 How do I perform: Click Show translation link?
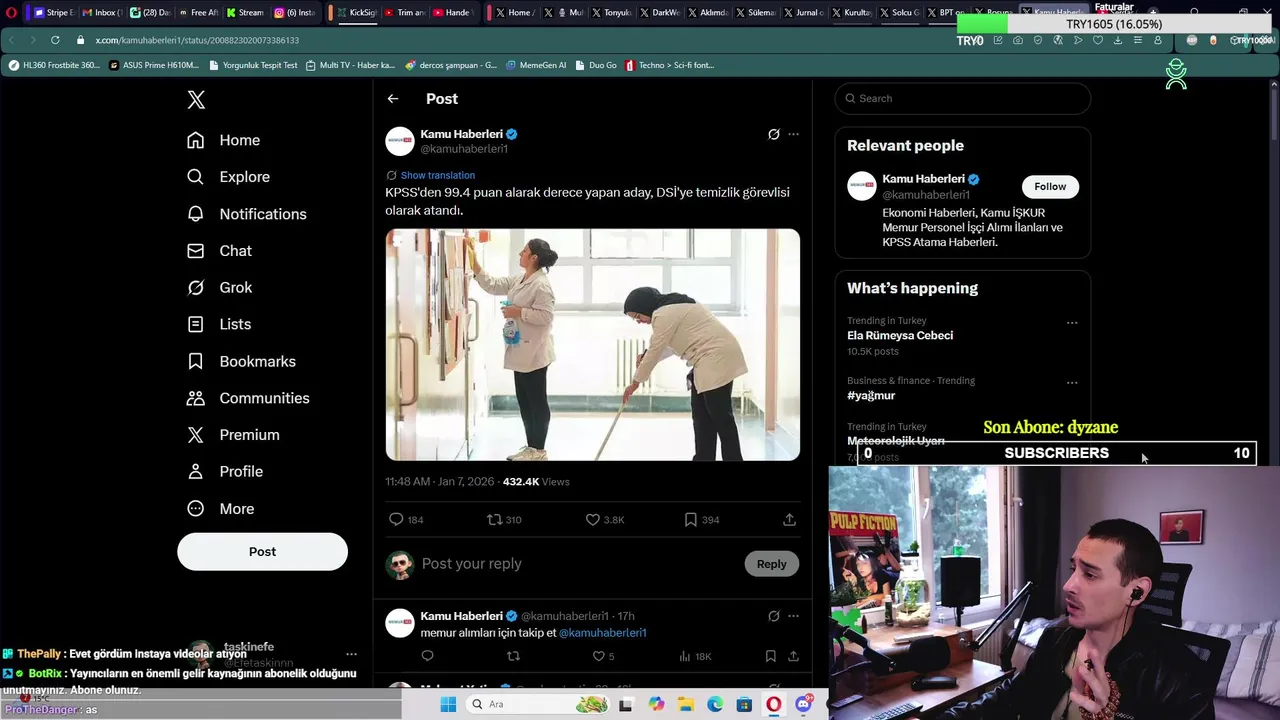coord(438,175)
